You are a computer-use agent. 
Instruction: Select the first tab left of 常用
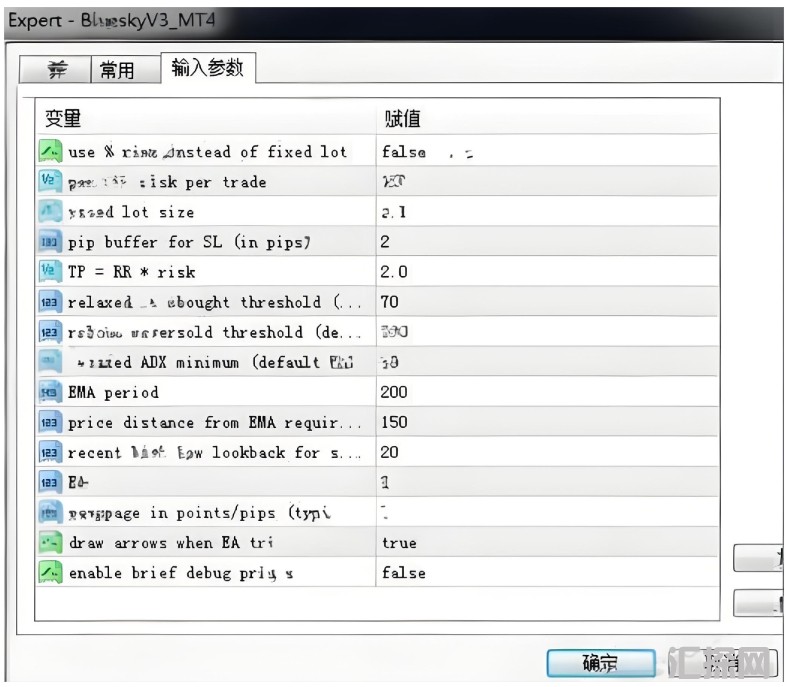(58, 70)
